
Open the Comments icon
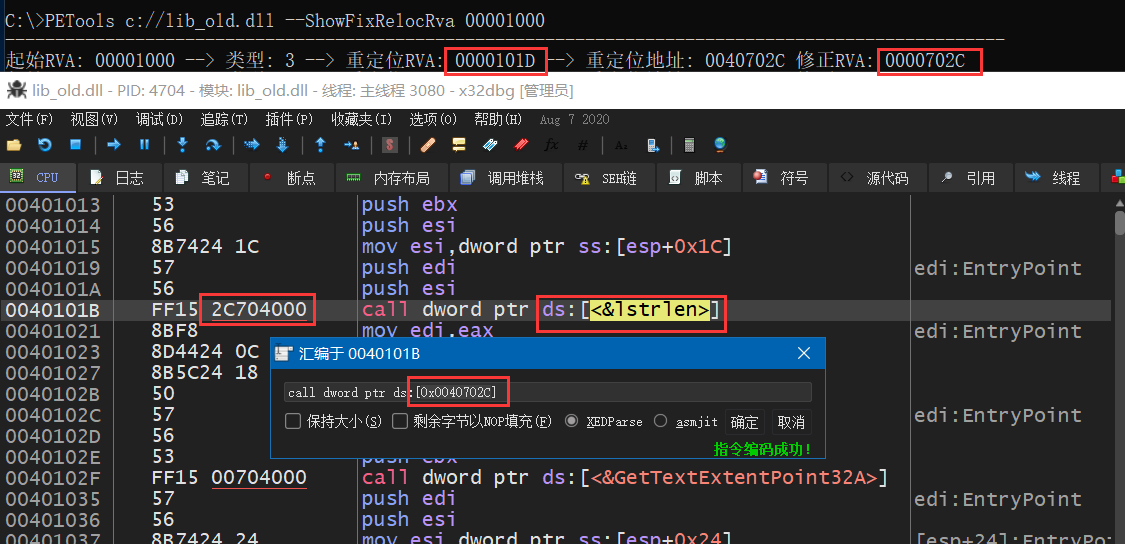(x=459, y=145)
